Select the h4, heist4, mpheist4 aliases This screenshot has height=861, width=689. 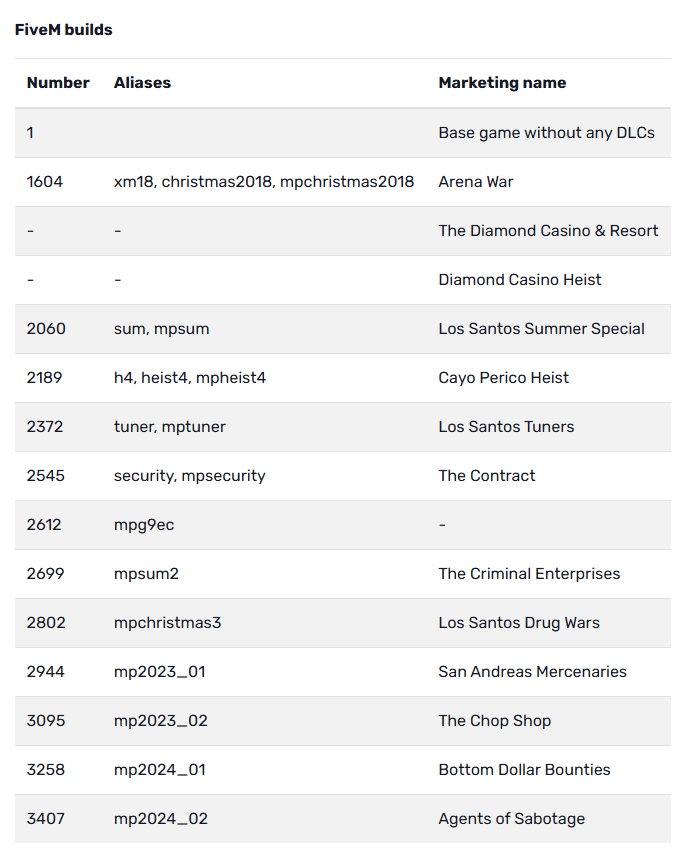190,378
